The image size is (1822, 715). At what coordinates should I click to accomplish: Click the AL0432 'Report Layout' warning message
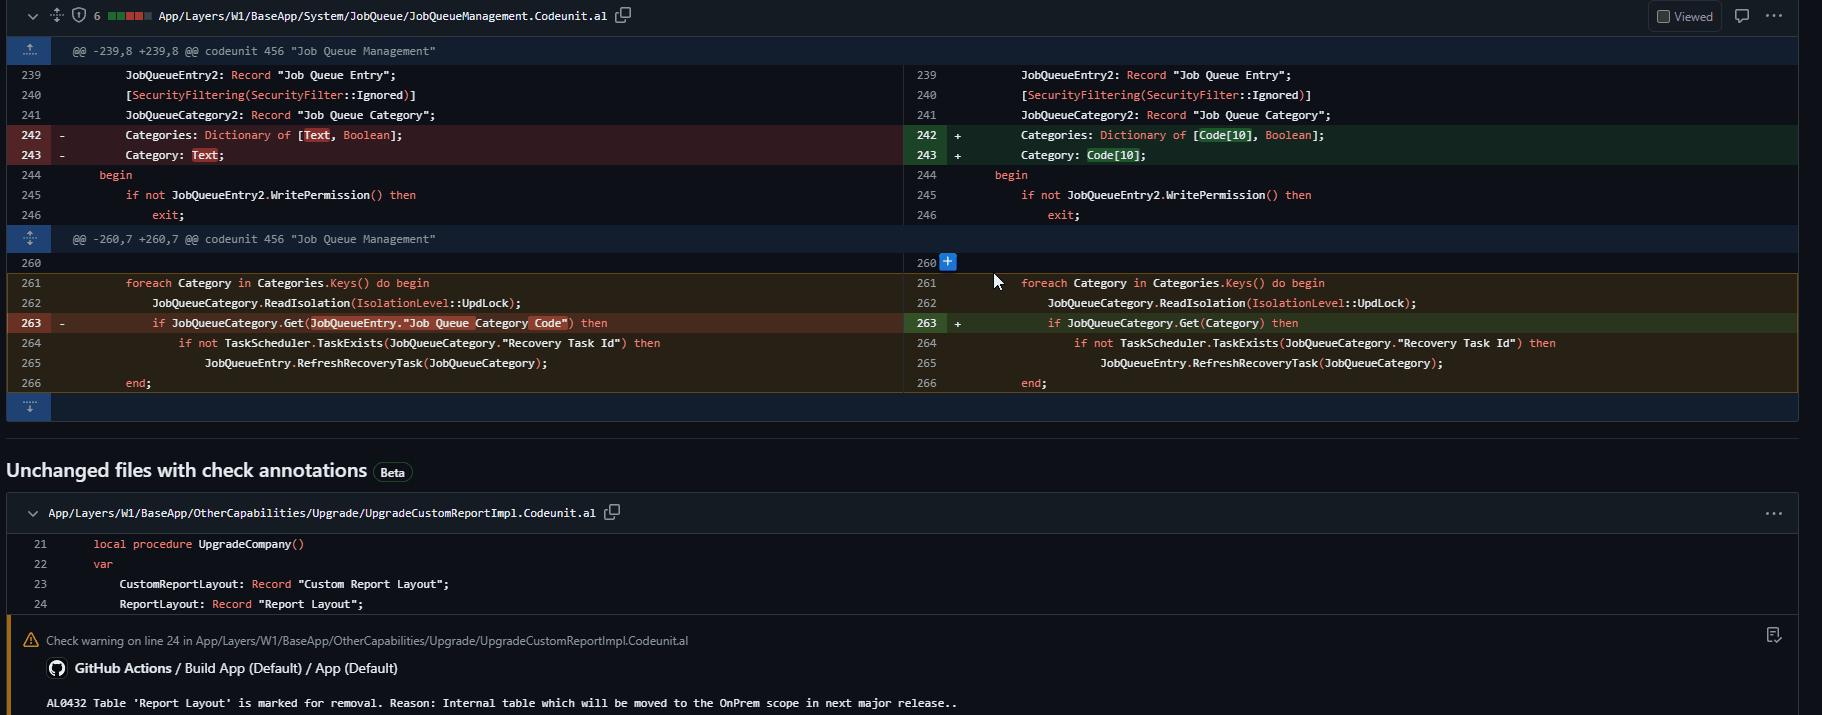(x=501, y=703)
